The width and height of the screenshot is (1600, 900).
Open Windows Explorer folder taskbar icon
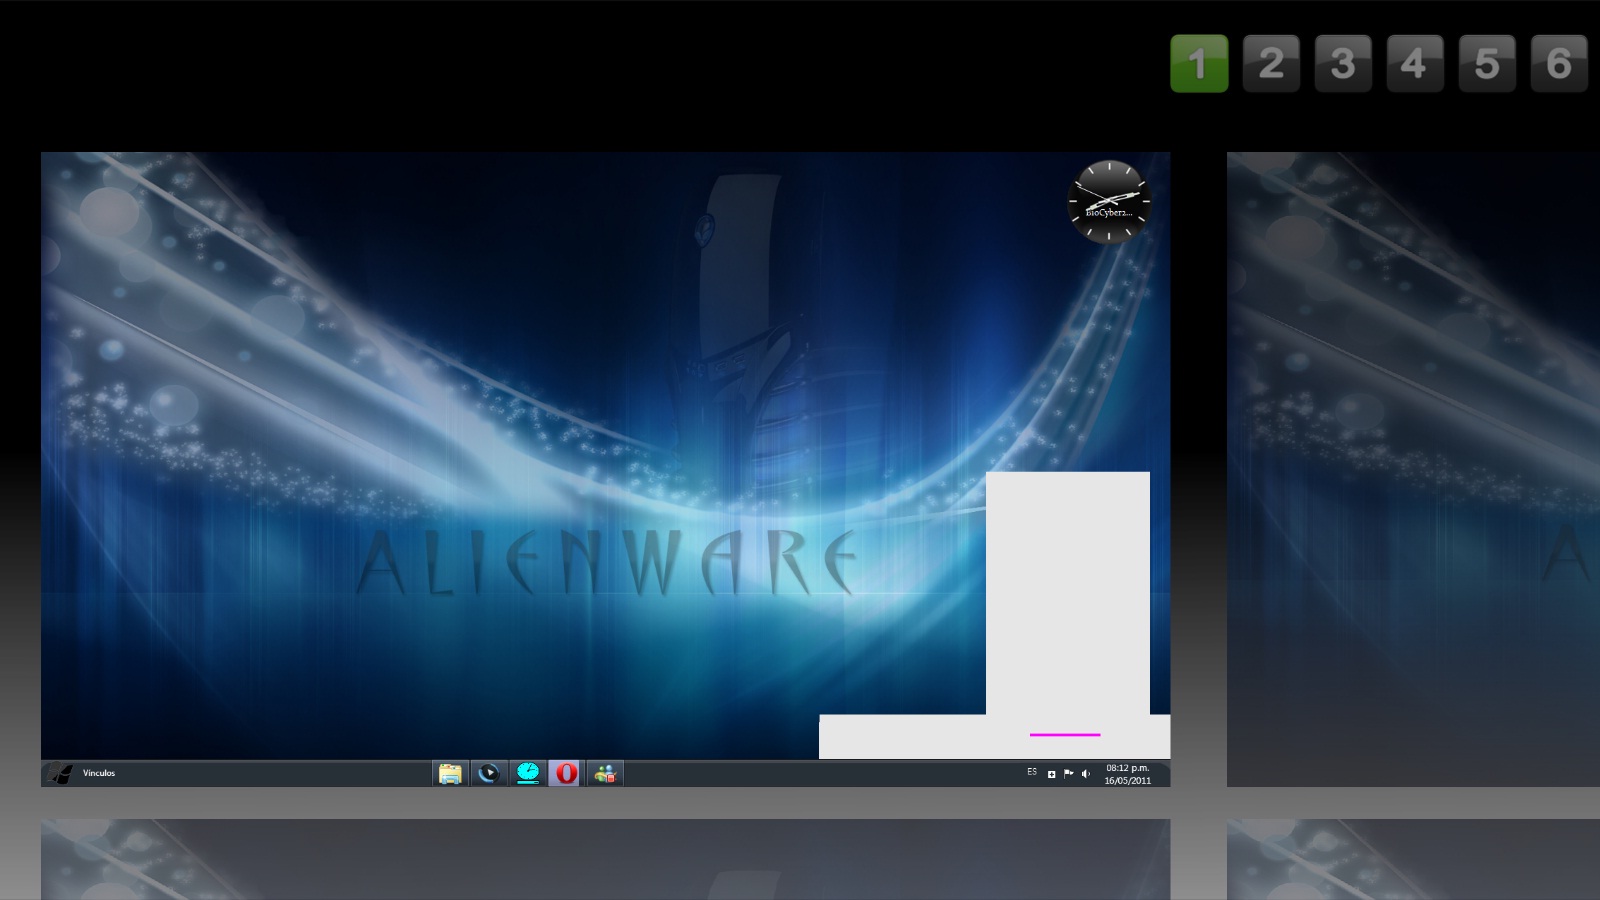point(450,773)
